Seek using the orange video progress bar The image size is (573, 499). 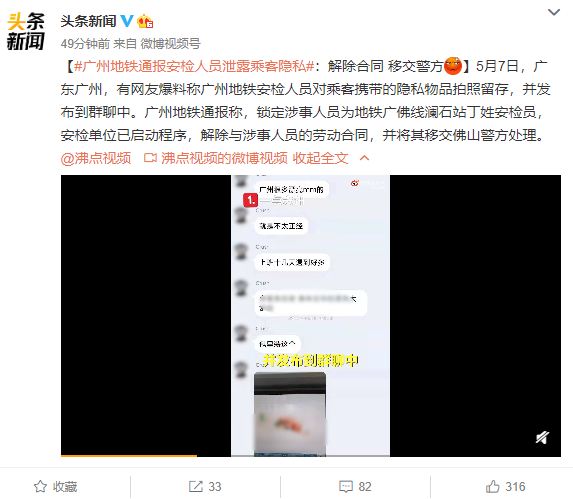point(129,456)
